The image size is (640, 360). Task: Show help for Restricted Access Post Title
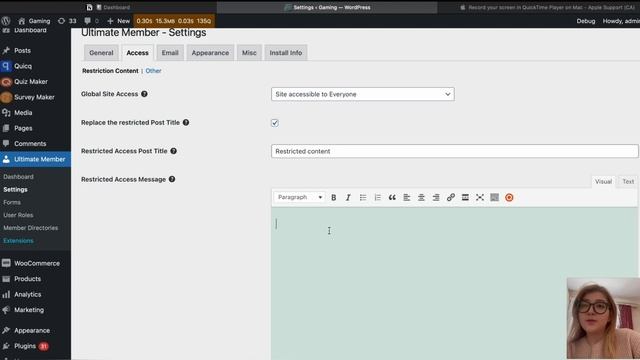[173, 151]
